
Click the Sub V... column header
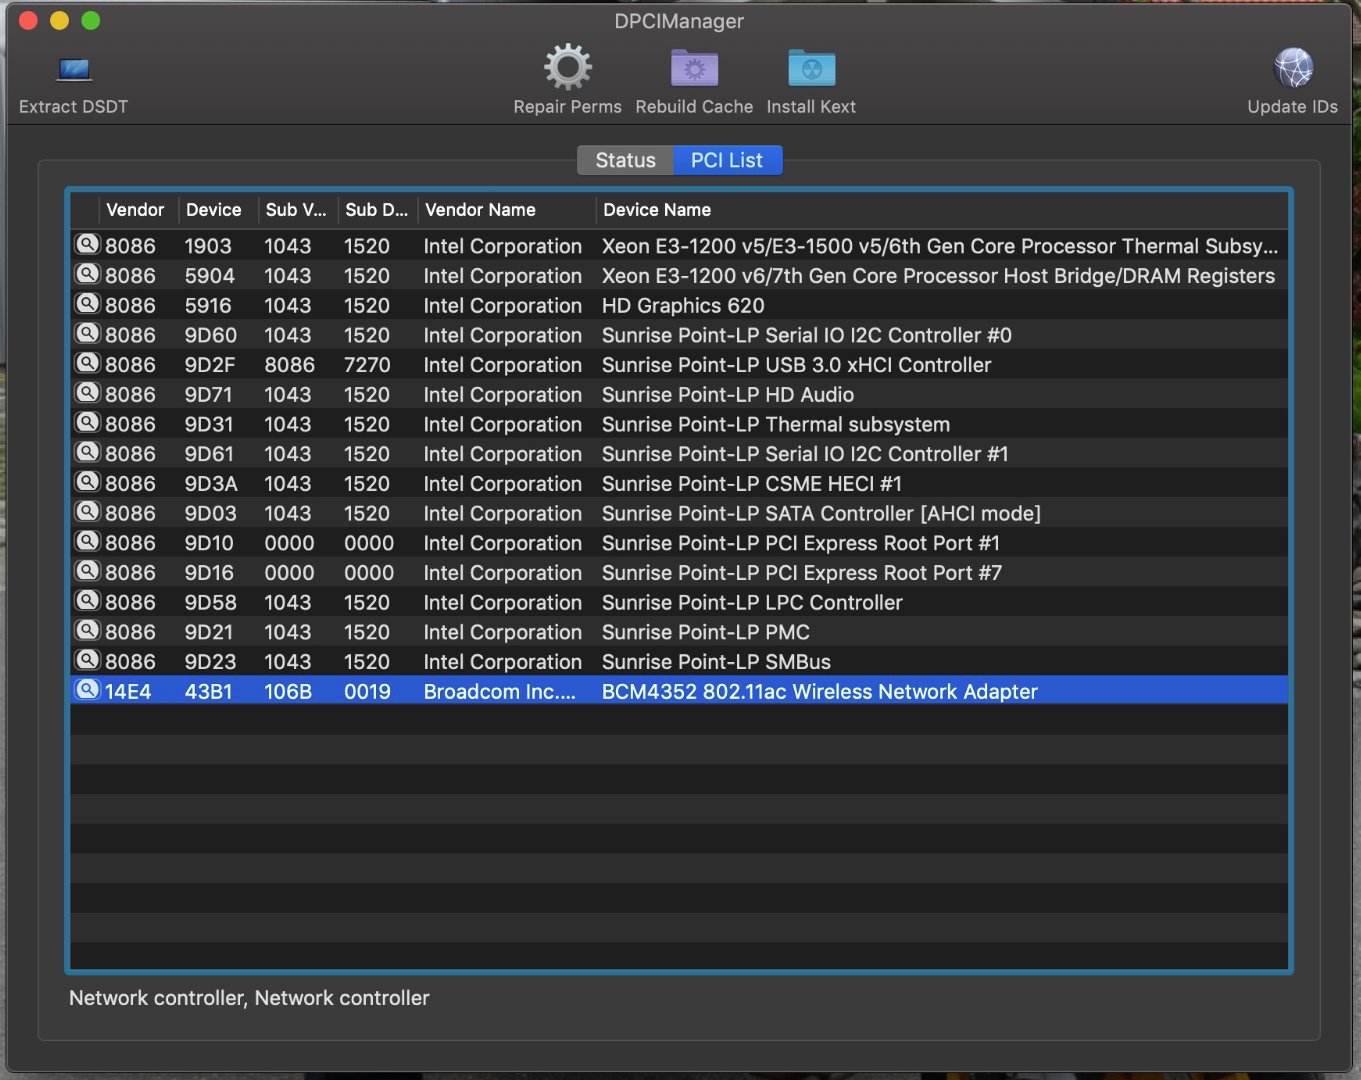(295, 210)
